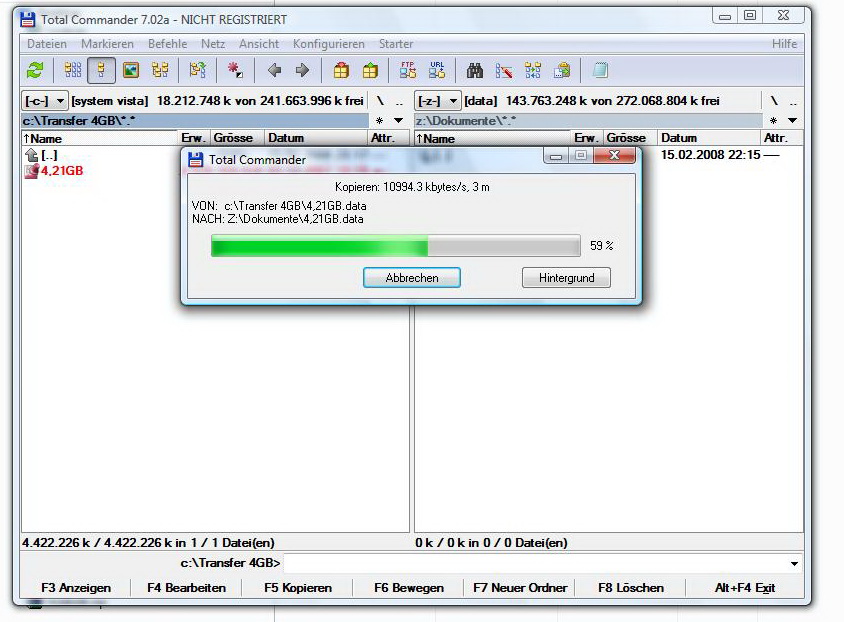
Task: Click the floppy disk icon in copy dialog title
Action: click(x=195, y=160)
